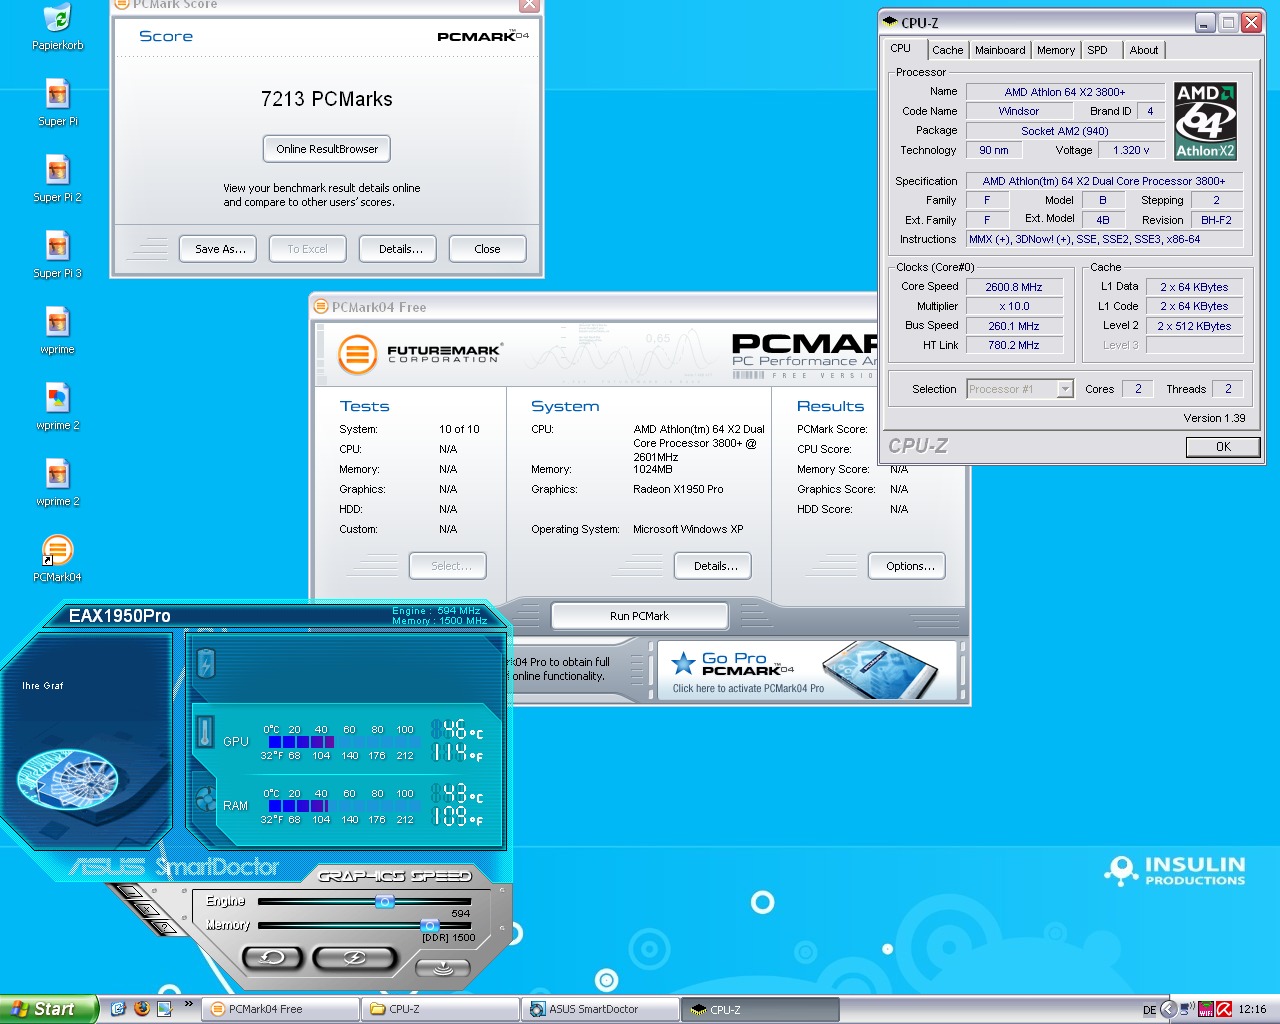Screen dimensions: 1280x1024
Task: Switch to Cache tab in CPU-Z
Action: coord(947,50)
